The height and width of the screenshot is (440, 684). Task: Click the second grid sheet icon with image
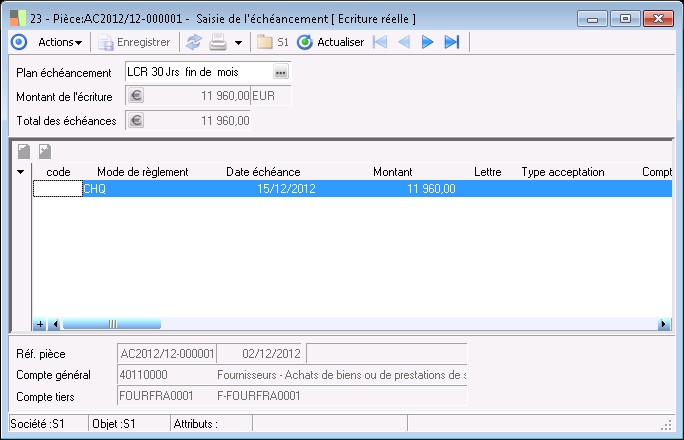(45, 151)
